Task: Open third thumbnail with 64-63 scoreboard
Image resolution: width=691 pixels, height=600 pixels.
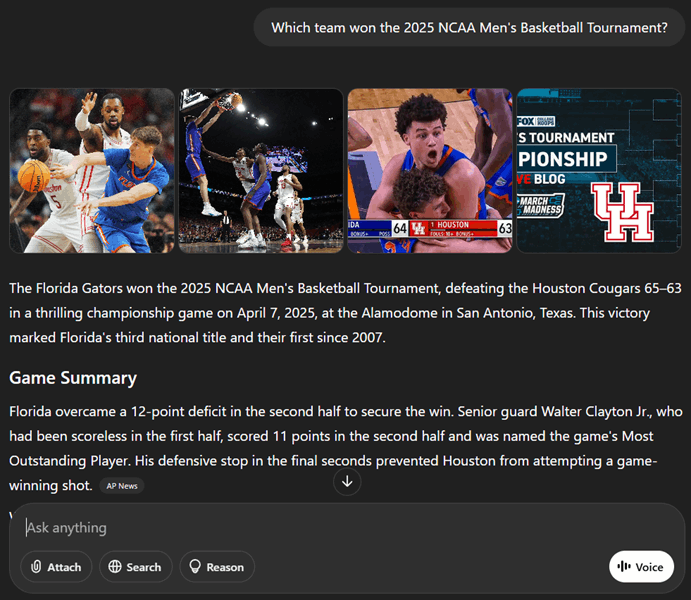Action: [430, 171]
